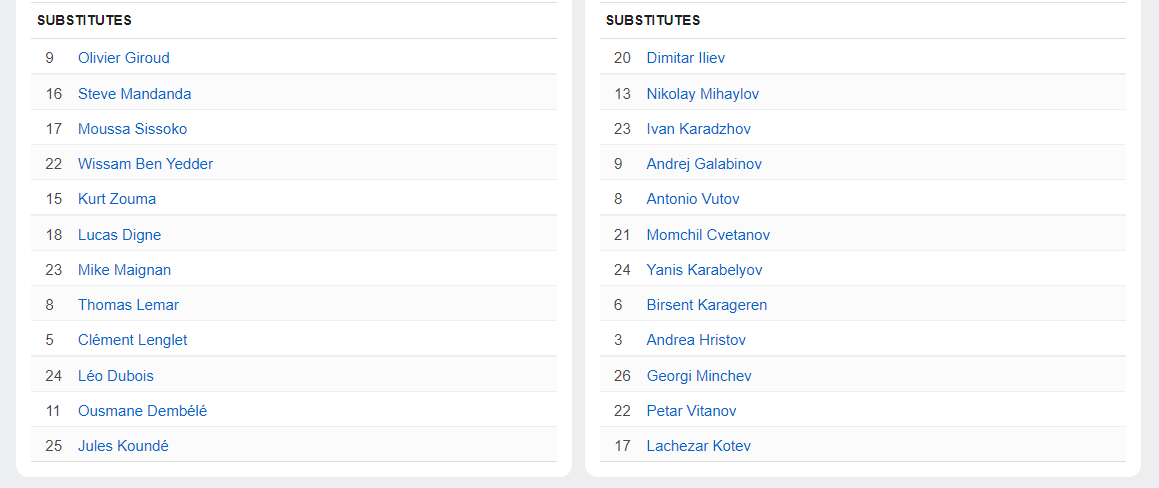
Task: Select Antonio Vutov from the substitutes
Action: [x=693, y=199]
